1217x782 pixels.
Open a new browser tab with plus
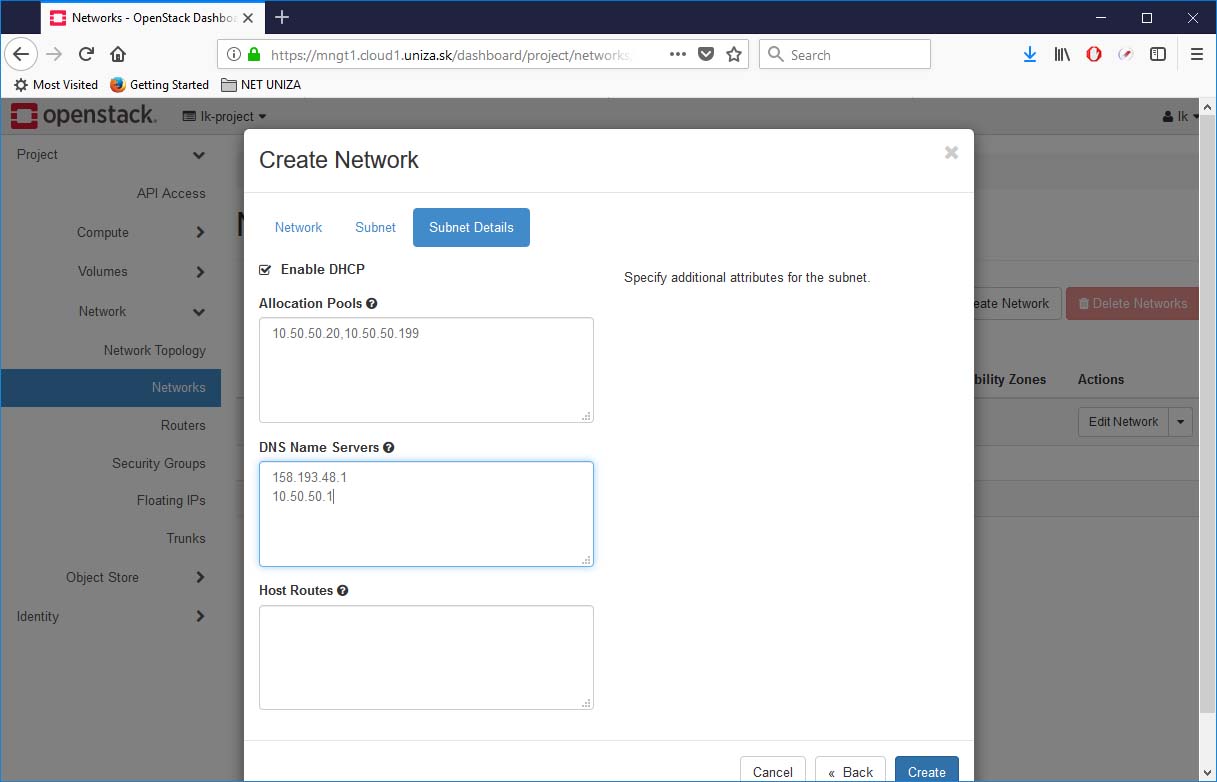click(x=282, y=17)
